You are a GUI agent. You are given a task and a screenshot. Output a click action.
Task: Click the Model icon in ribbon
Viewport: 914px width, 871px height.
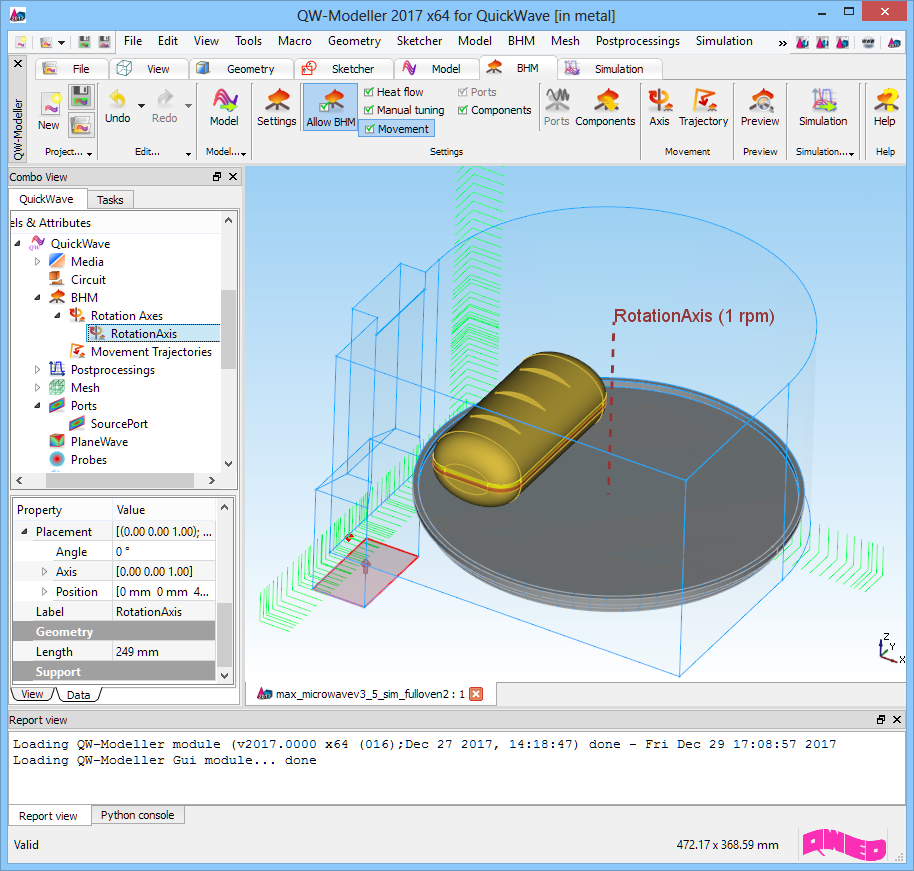224,108
